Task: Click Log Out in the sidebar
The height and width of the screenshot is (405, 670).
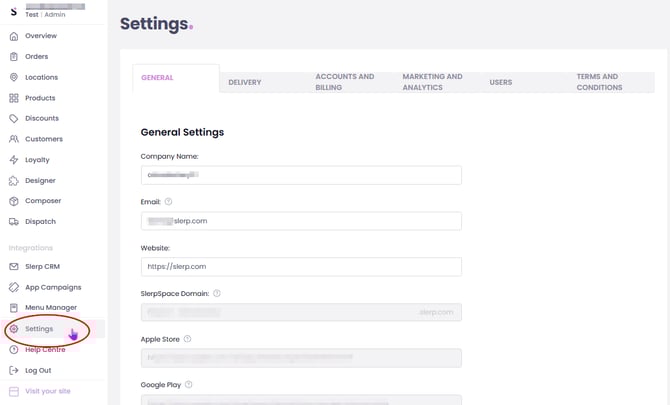Action: [x=38, y=370]
